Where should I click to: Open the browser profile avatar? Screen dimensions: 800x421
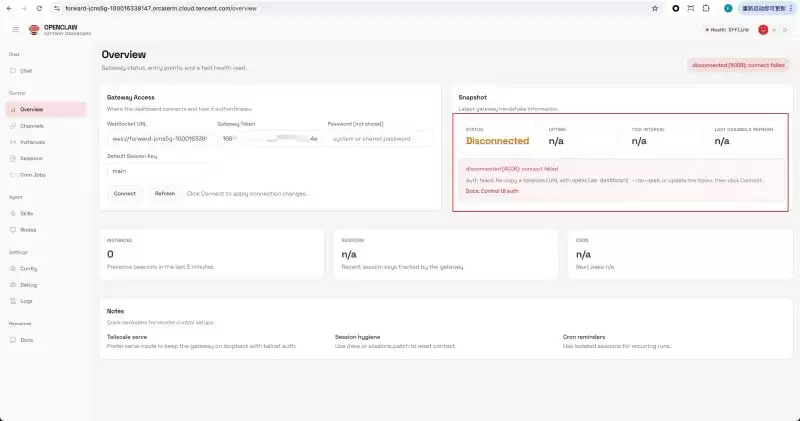point(728,9)
